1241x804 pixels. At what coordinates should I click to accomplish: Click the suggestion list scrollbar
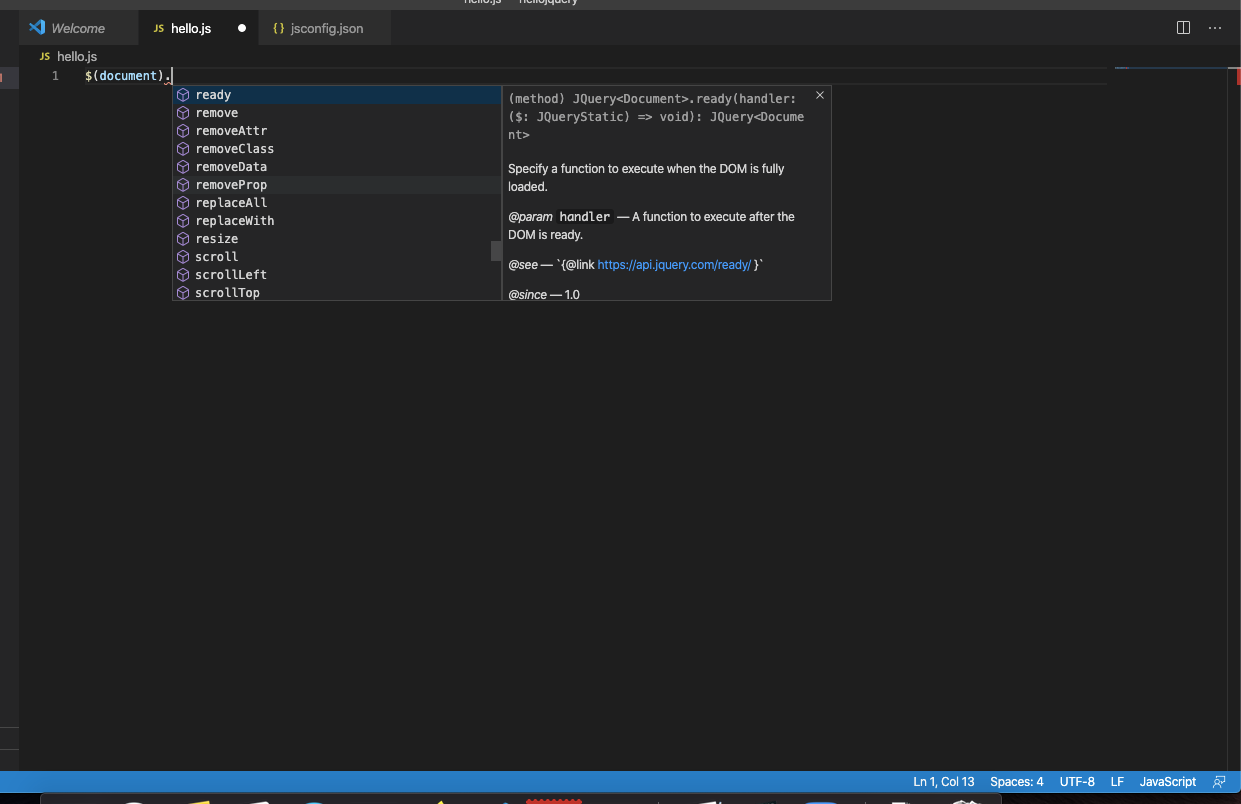pyautogui.click(x=495, y=251)
